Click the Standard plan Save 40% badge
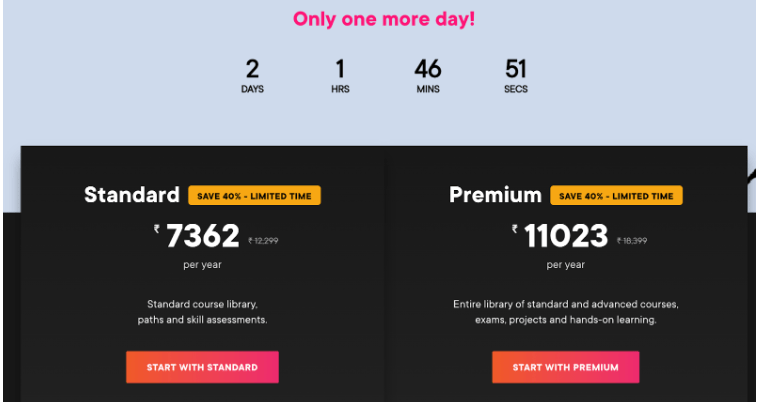The width and height of the screenshot is (757, 408). click(254, 196)
